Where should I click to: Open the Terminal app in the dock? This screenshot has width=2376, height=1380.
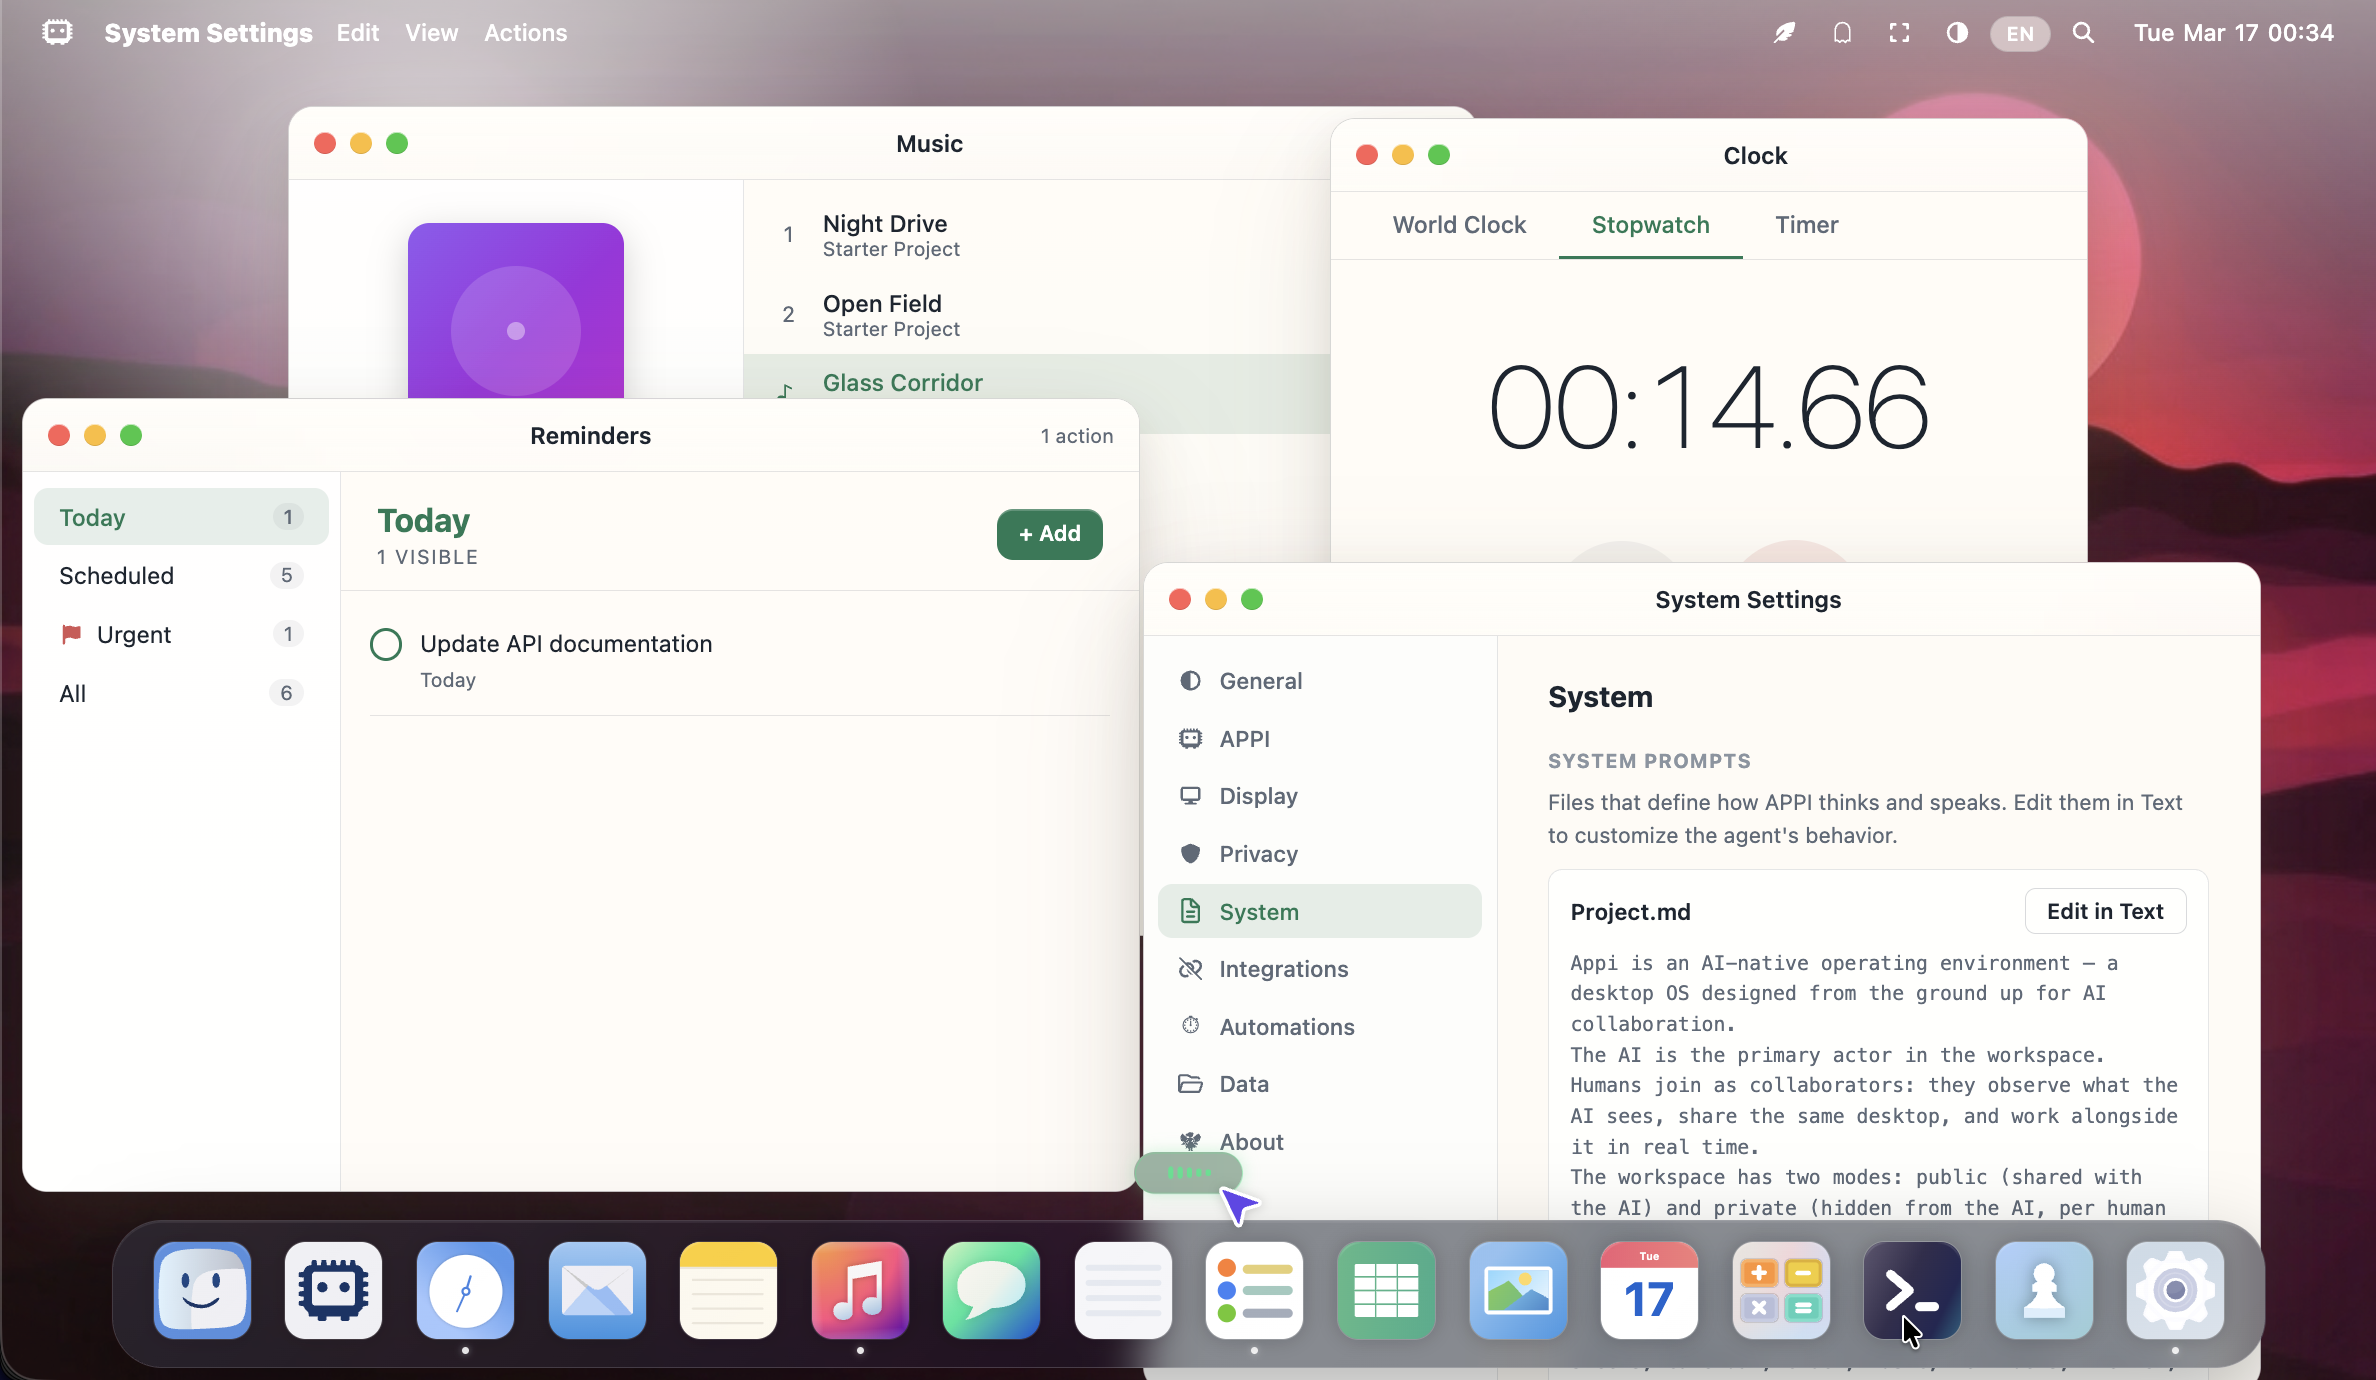1911,1290
